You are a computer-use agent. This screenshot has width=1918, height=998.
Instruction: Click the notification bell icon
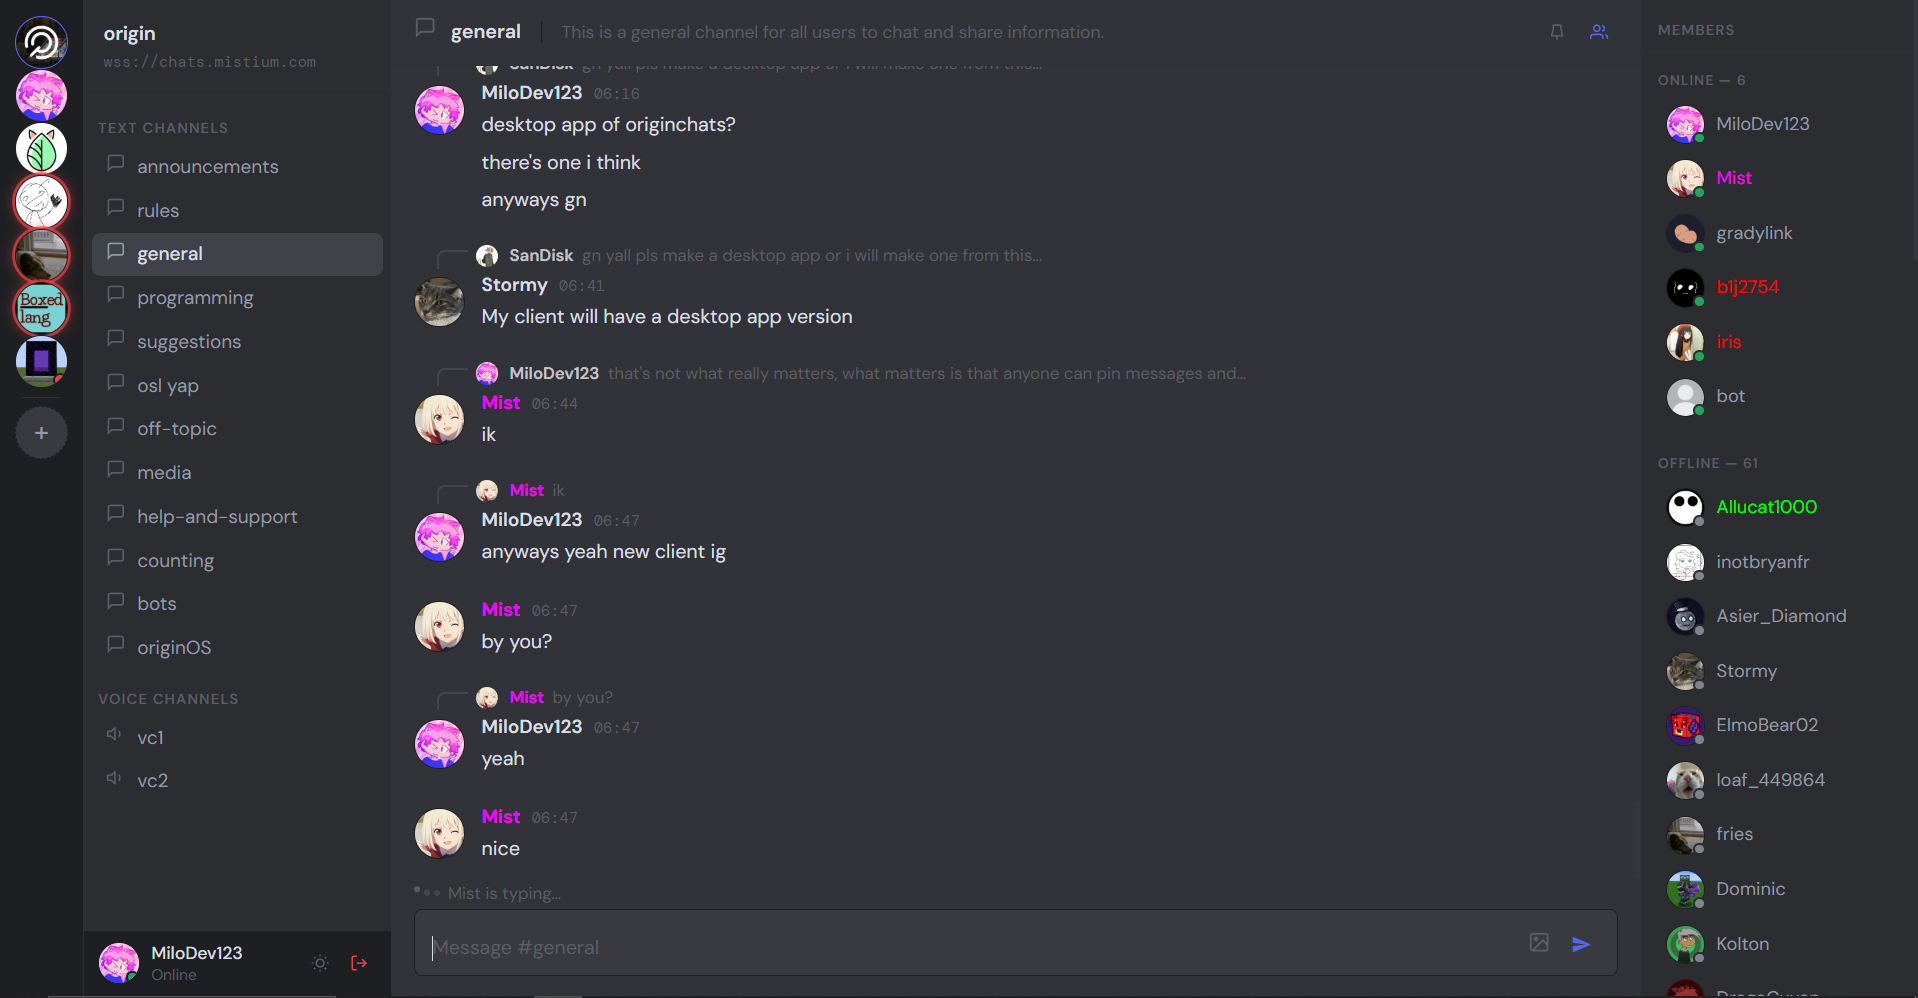click(1556, 32)
